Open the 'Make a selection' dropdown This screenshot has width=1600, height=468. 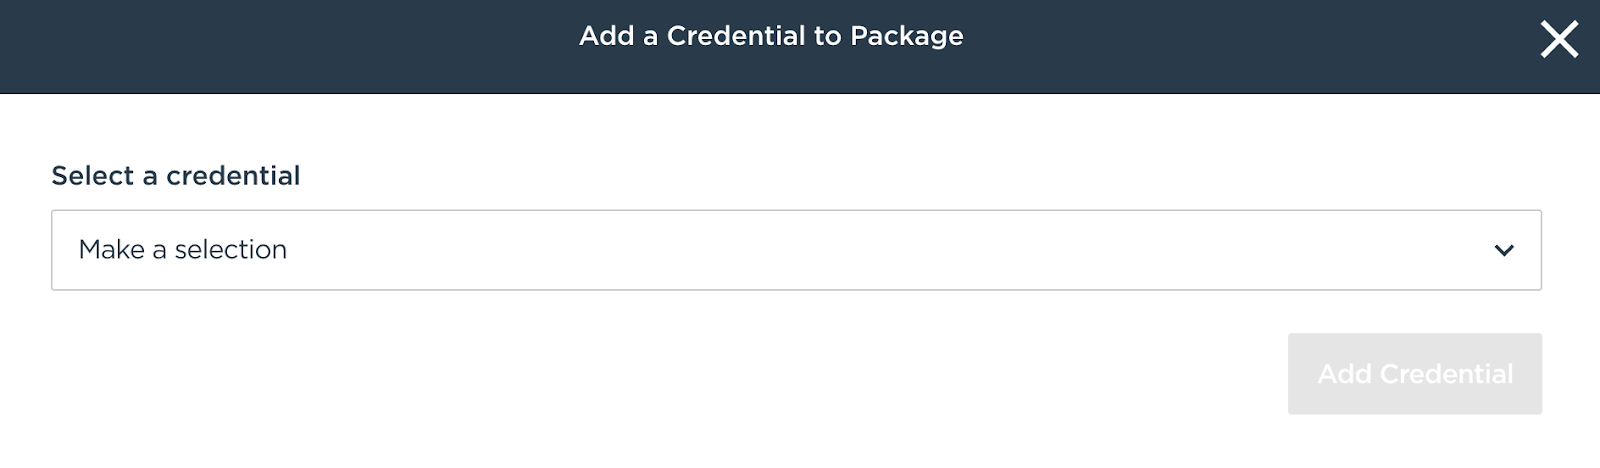(796, 250)
